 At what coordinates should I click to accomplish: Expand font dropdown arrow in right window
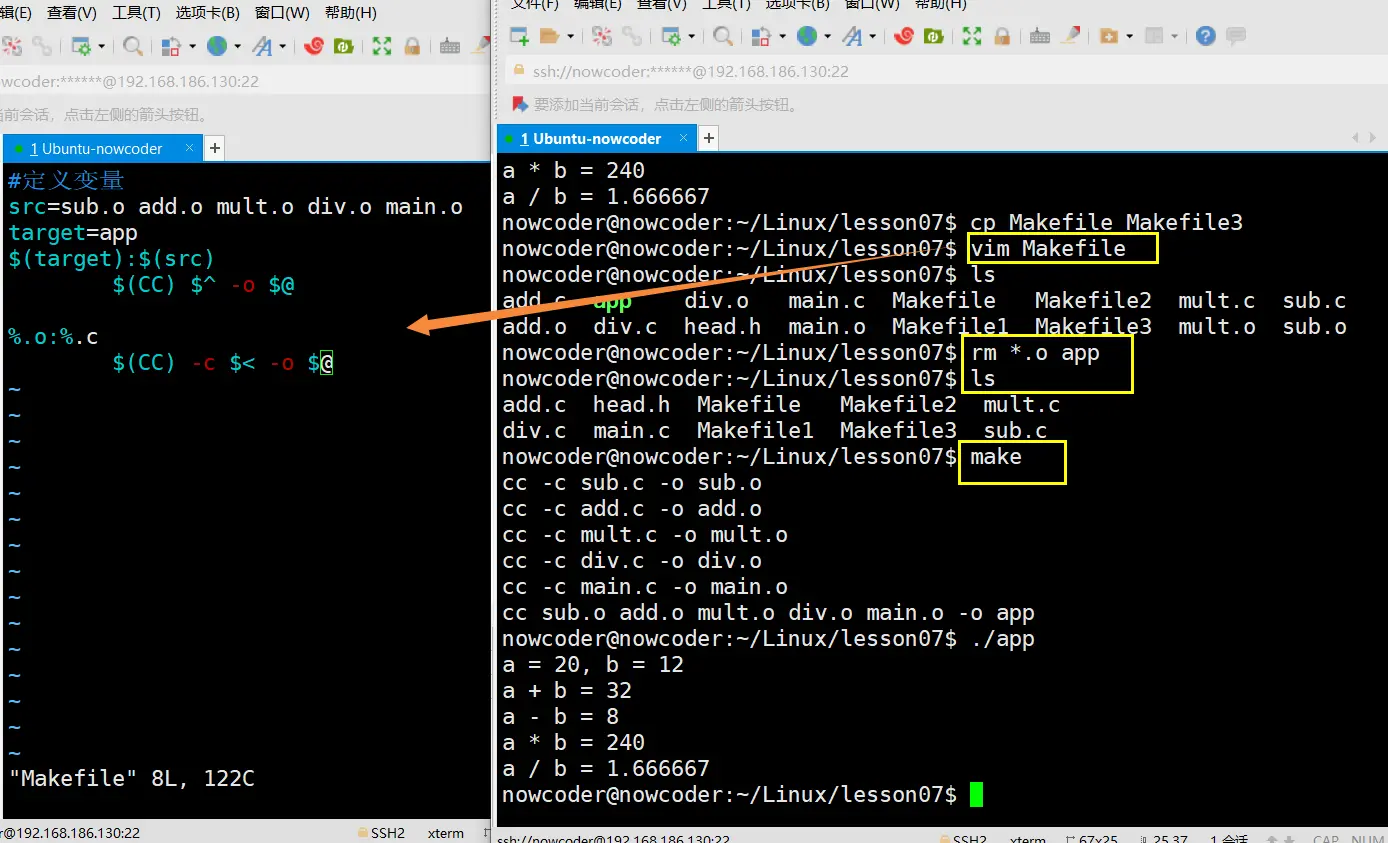(872, 36)
